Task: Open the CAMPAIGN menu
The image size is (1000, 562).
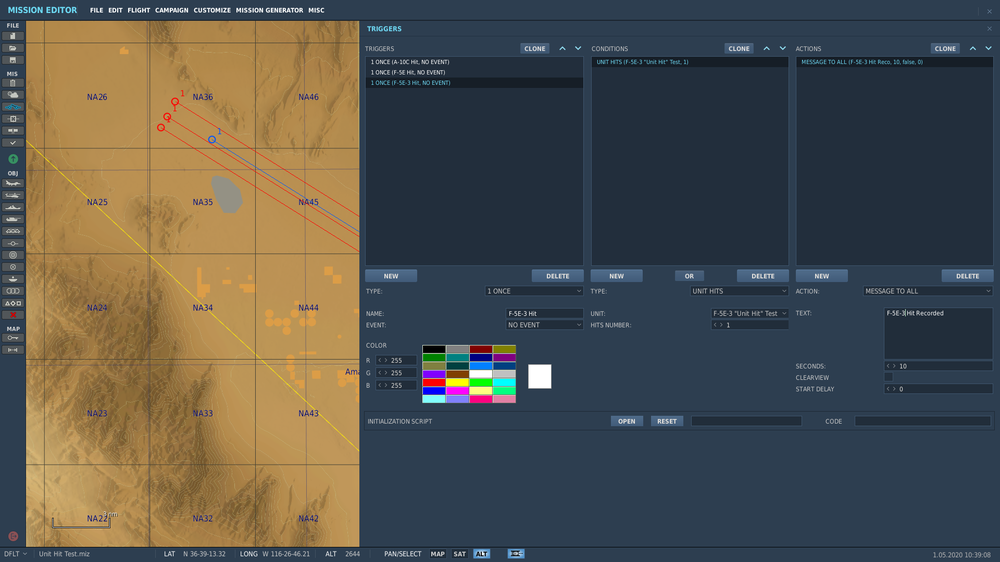Action: point(172,10)
